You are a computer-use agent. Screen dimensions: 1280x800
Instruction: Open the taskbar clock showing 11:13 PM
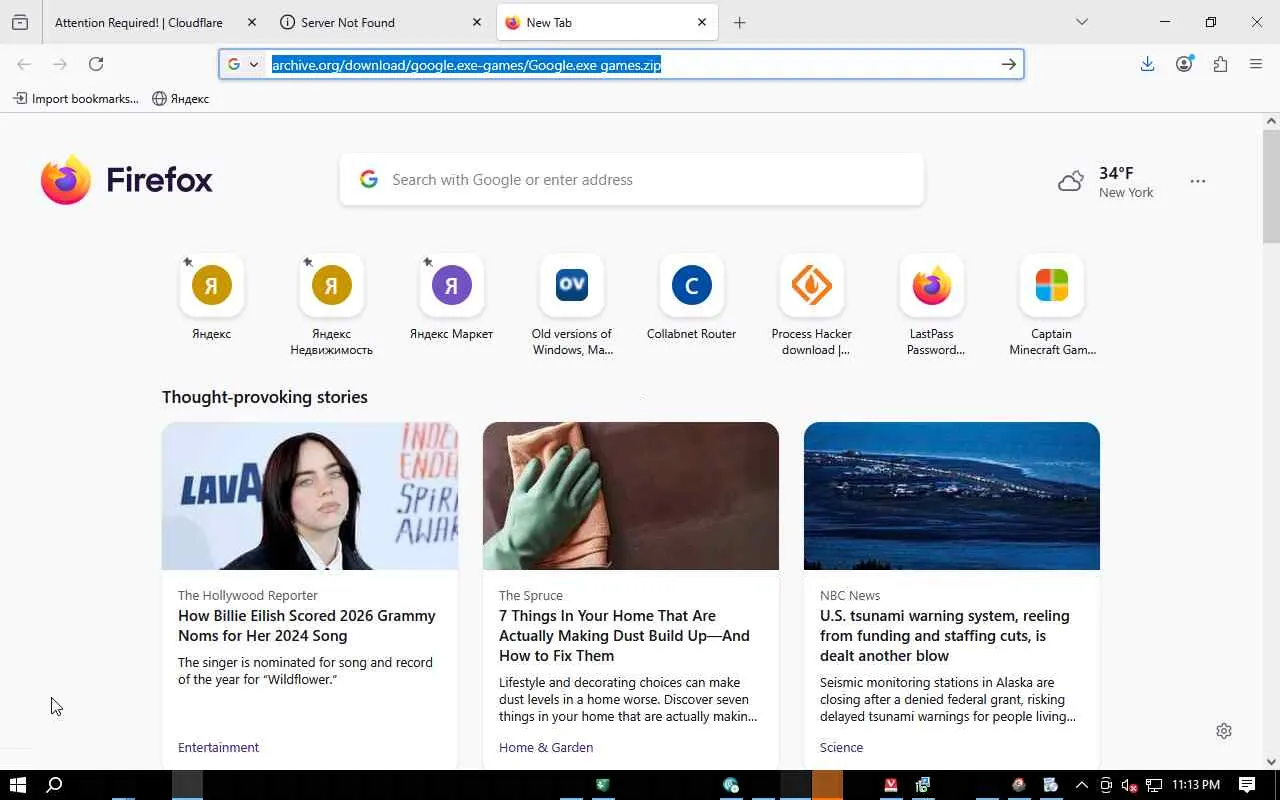[x=1196, y=785]
